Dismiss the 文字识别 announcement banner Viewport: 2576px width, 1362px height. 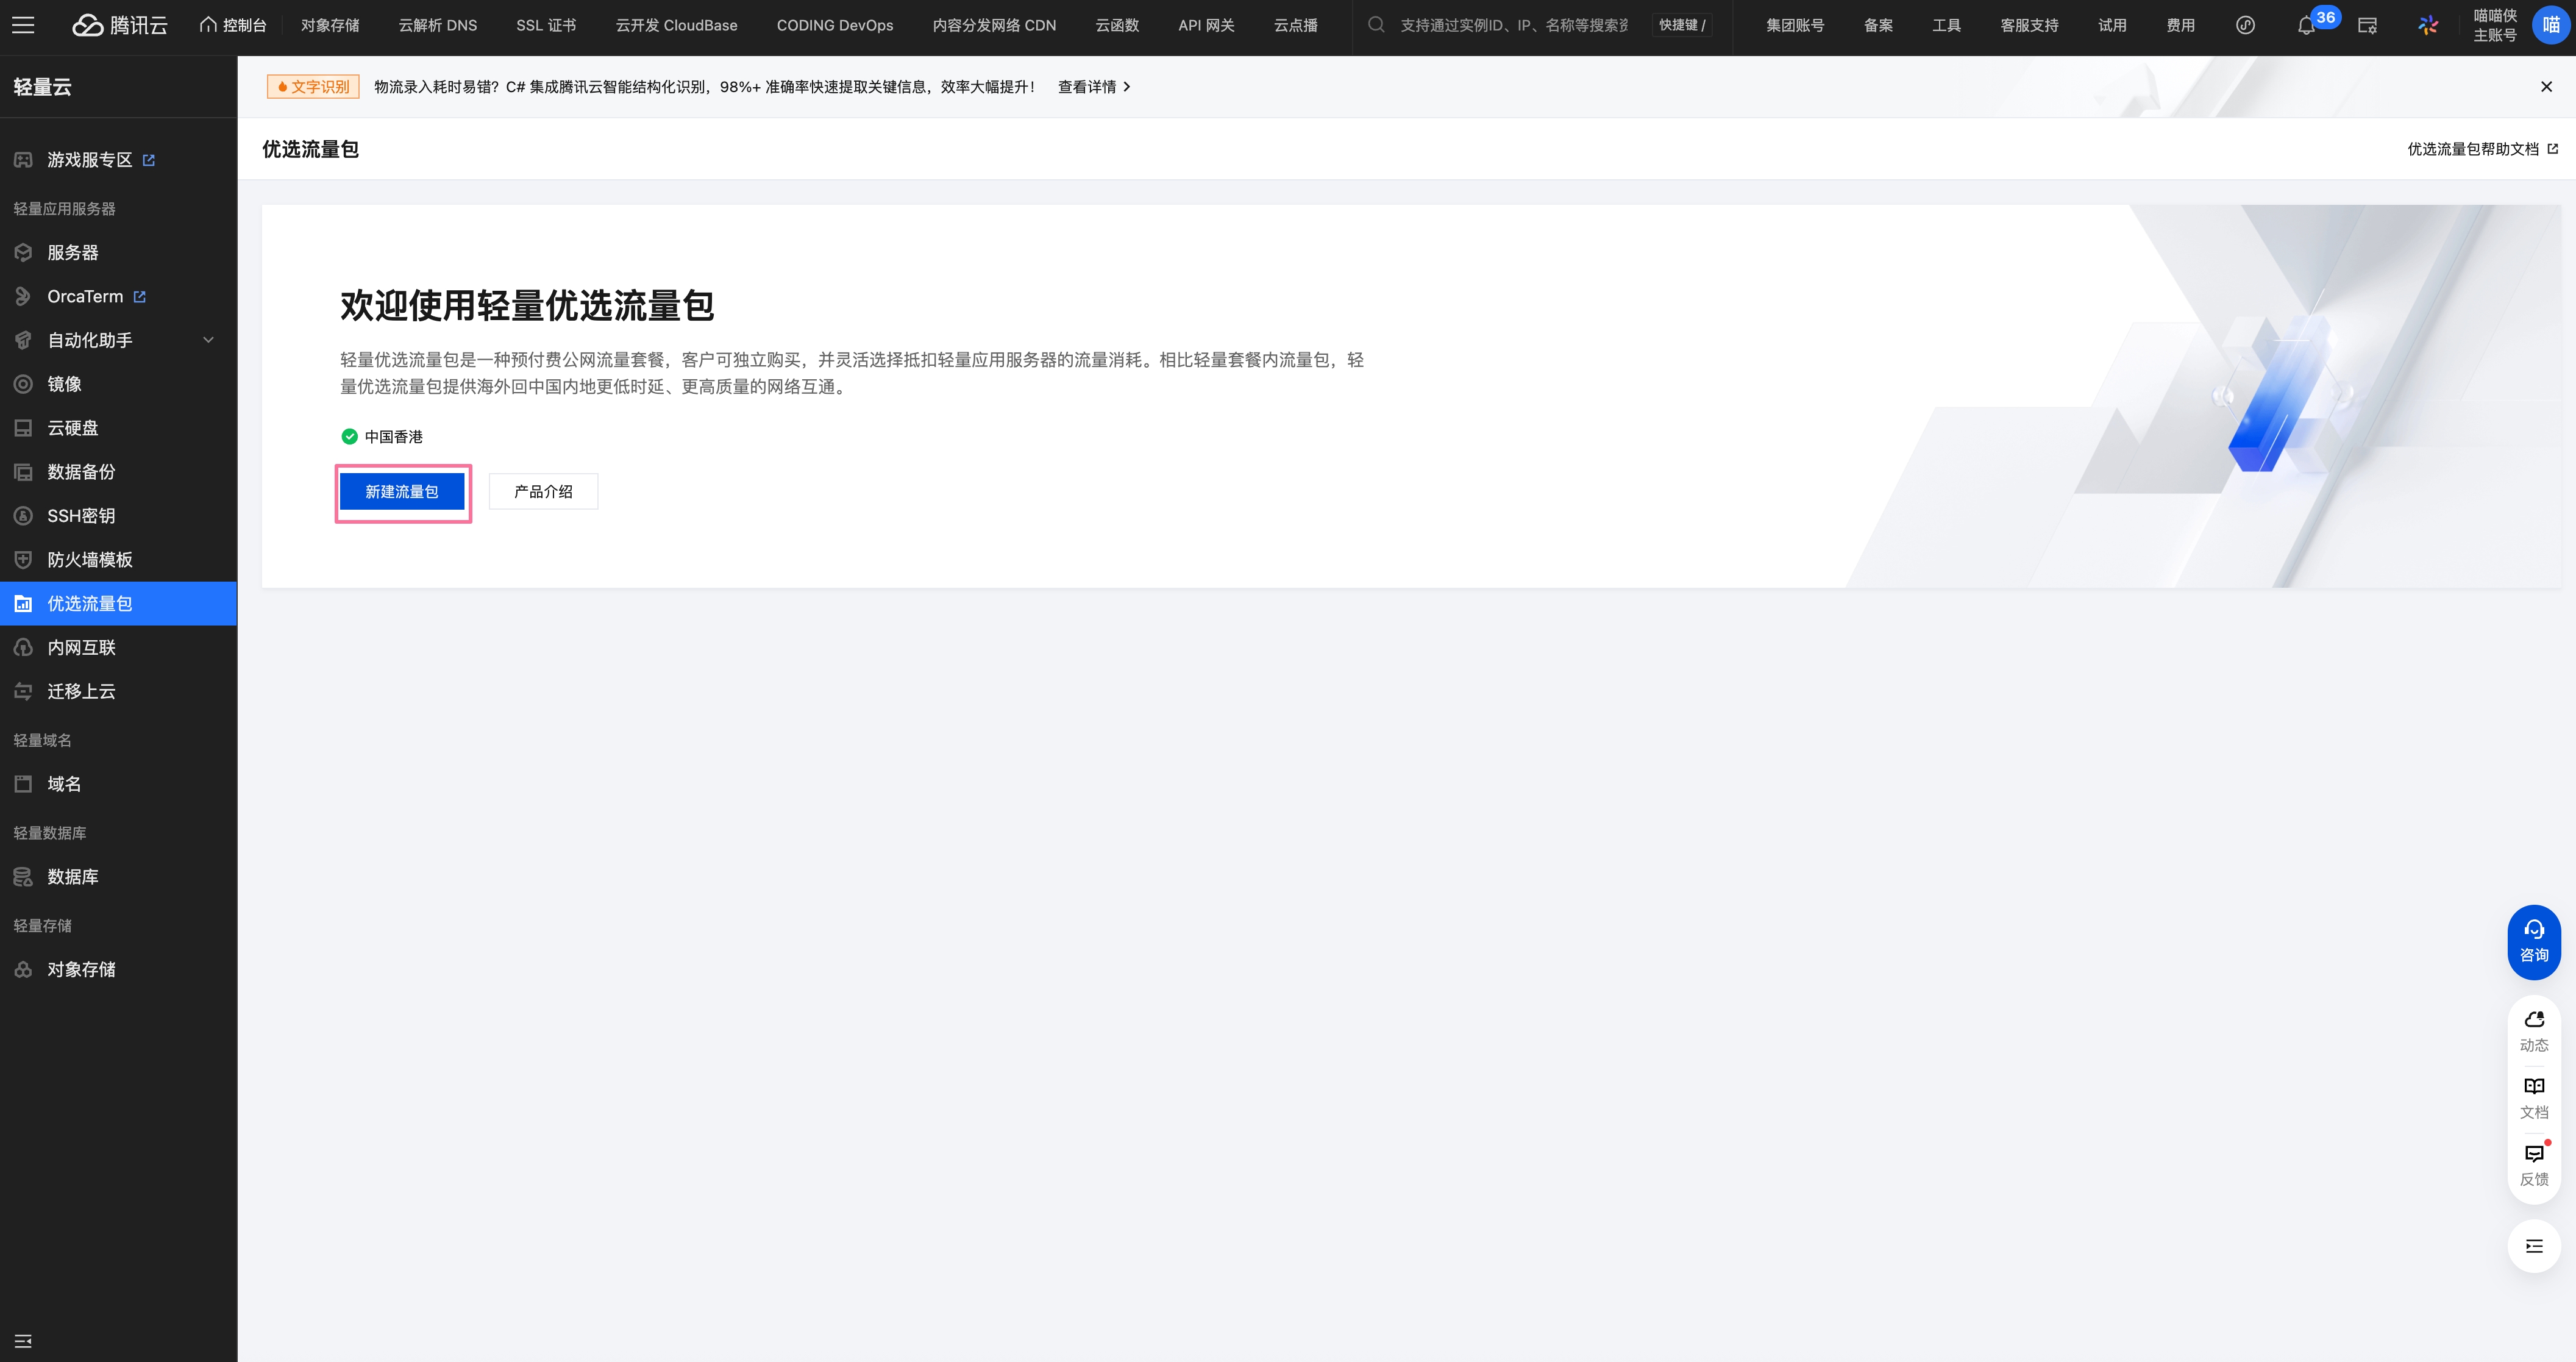click(2546, 87)
